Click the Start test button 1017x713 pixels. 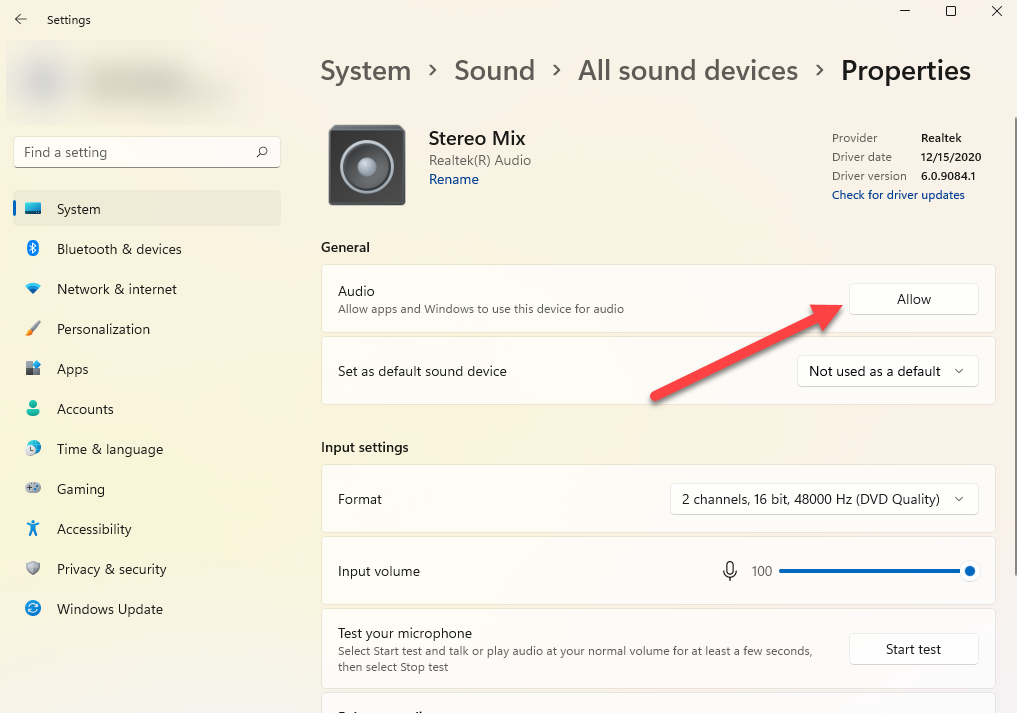(913, 649)
